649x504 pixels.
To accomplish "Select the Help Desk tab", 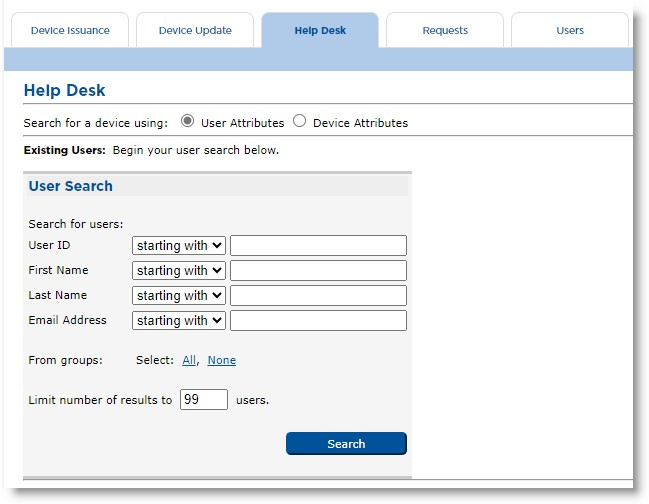I will [x=320, y=30].
